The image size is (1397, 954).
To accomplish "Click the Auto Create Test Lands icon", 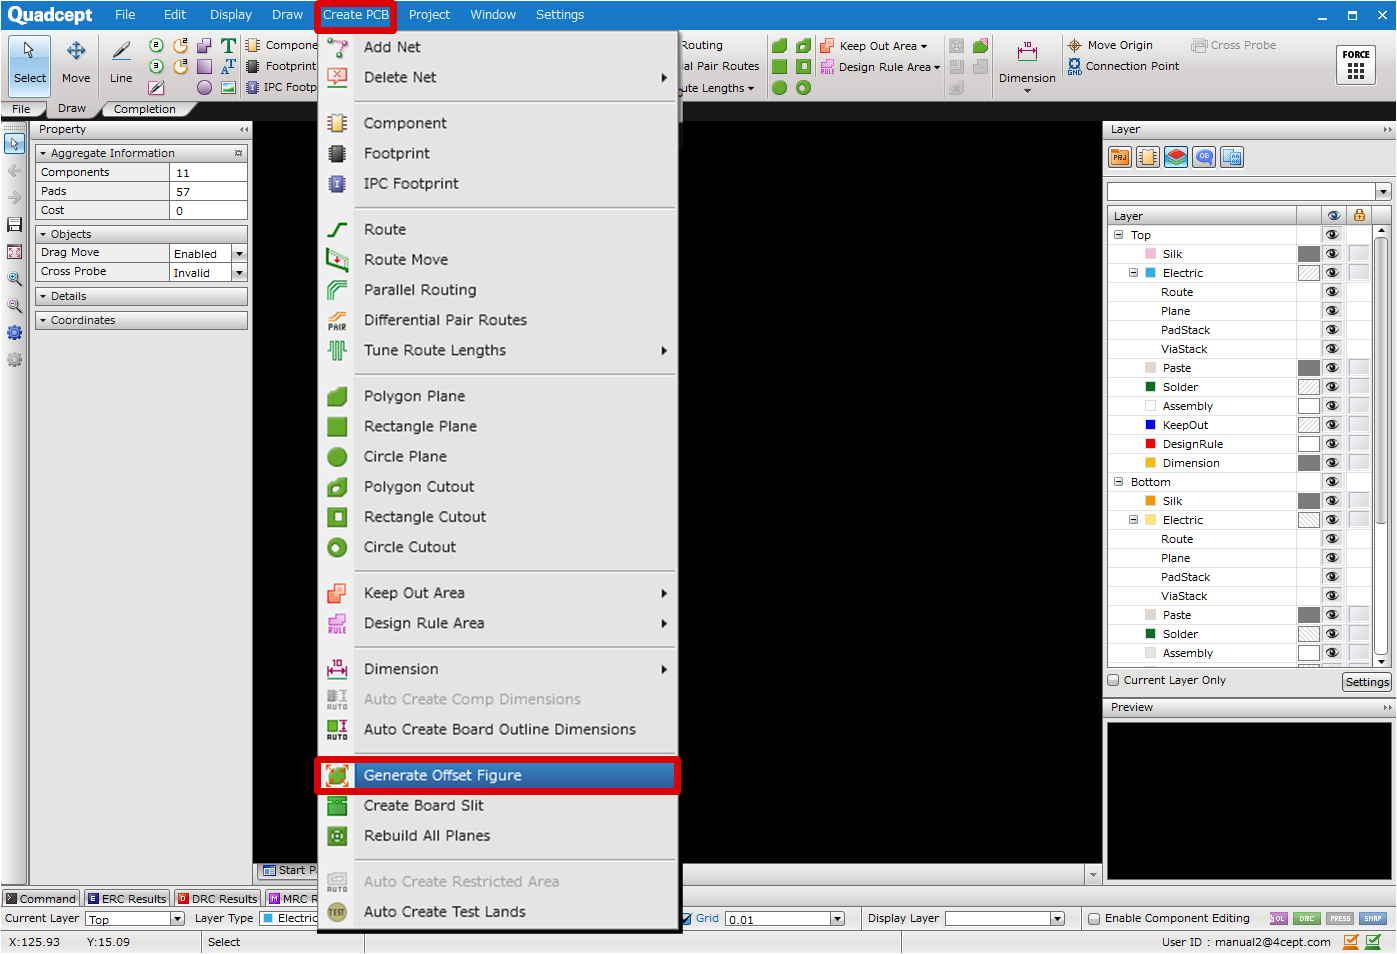I will click(338, 912).
